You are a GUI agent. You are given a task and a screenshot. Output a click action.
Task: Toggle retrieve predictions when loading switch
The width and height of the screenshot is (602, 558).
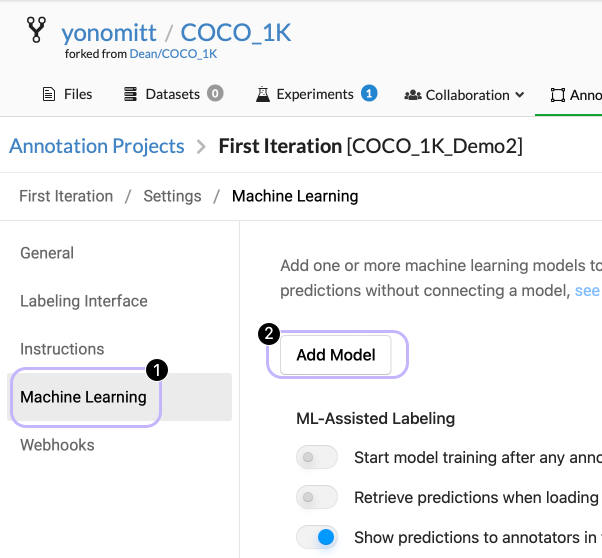tap(316, 498)
